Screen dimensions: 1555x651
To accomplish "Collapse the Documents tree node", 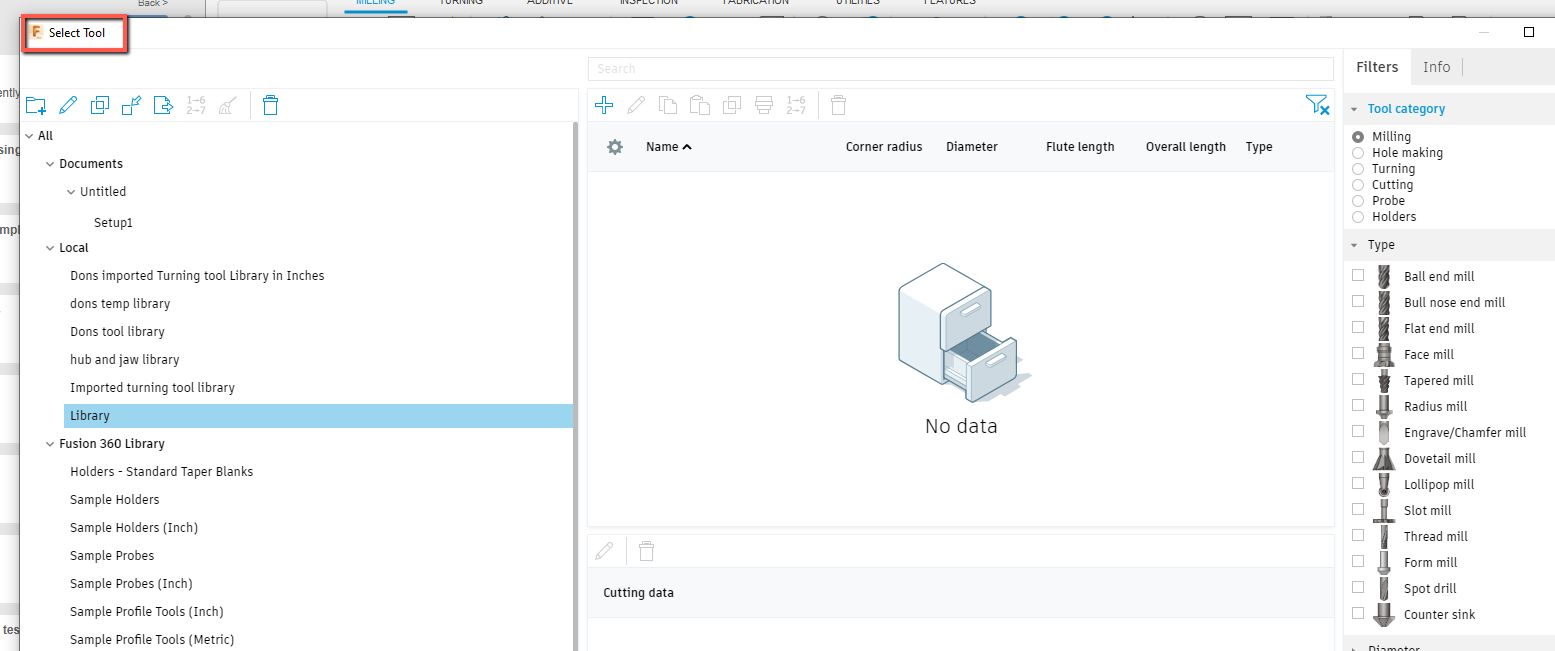I will 50,164.
